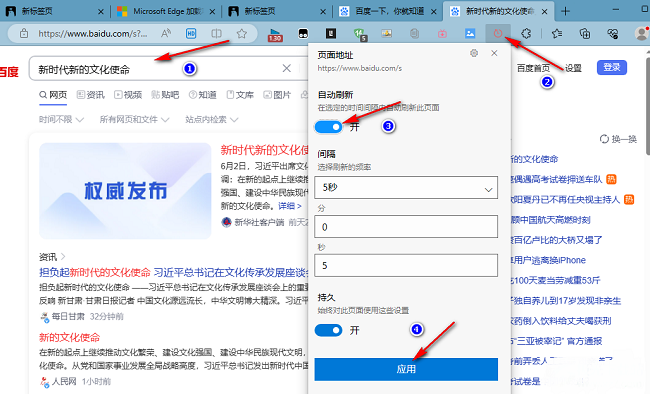Close the auto-refresh popup panel

pos(494,53)
